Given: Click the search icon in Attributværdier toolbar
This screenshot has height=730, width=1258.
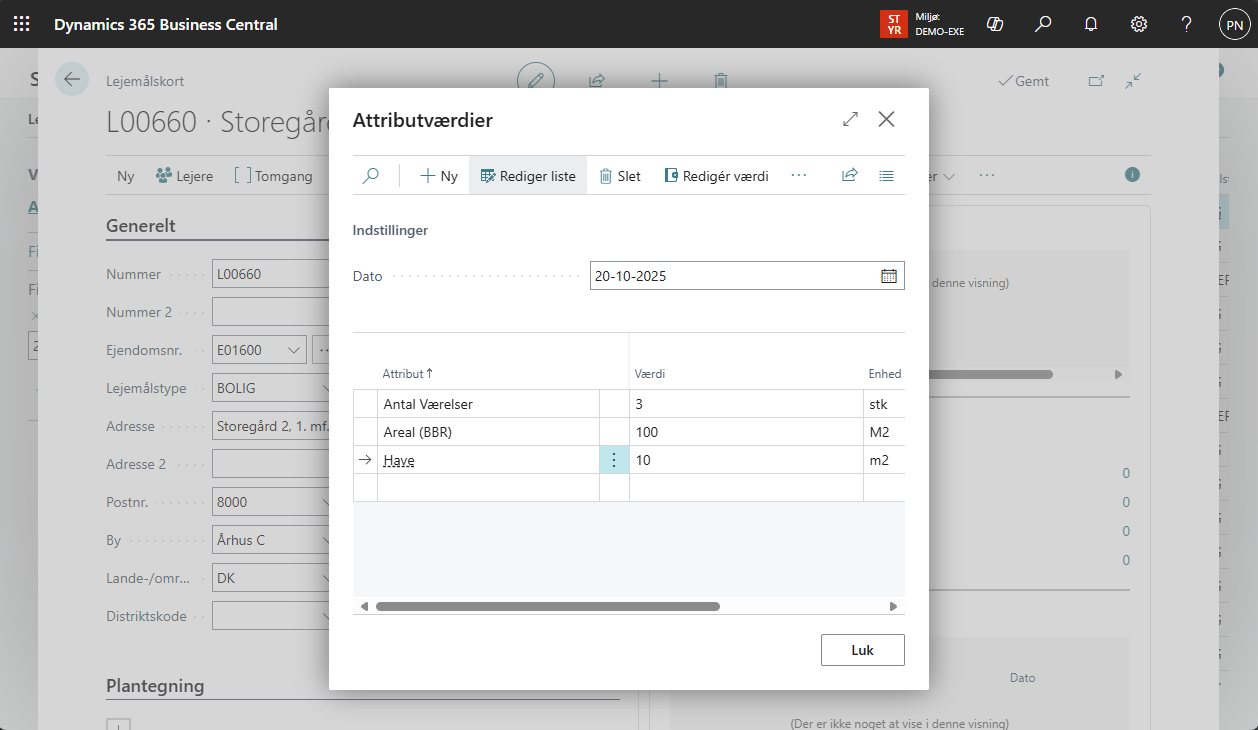Looking at the screenshot, I should click(x=371, y=176).
